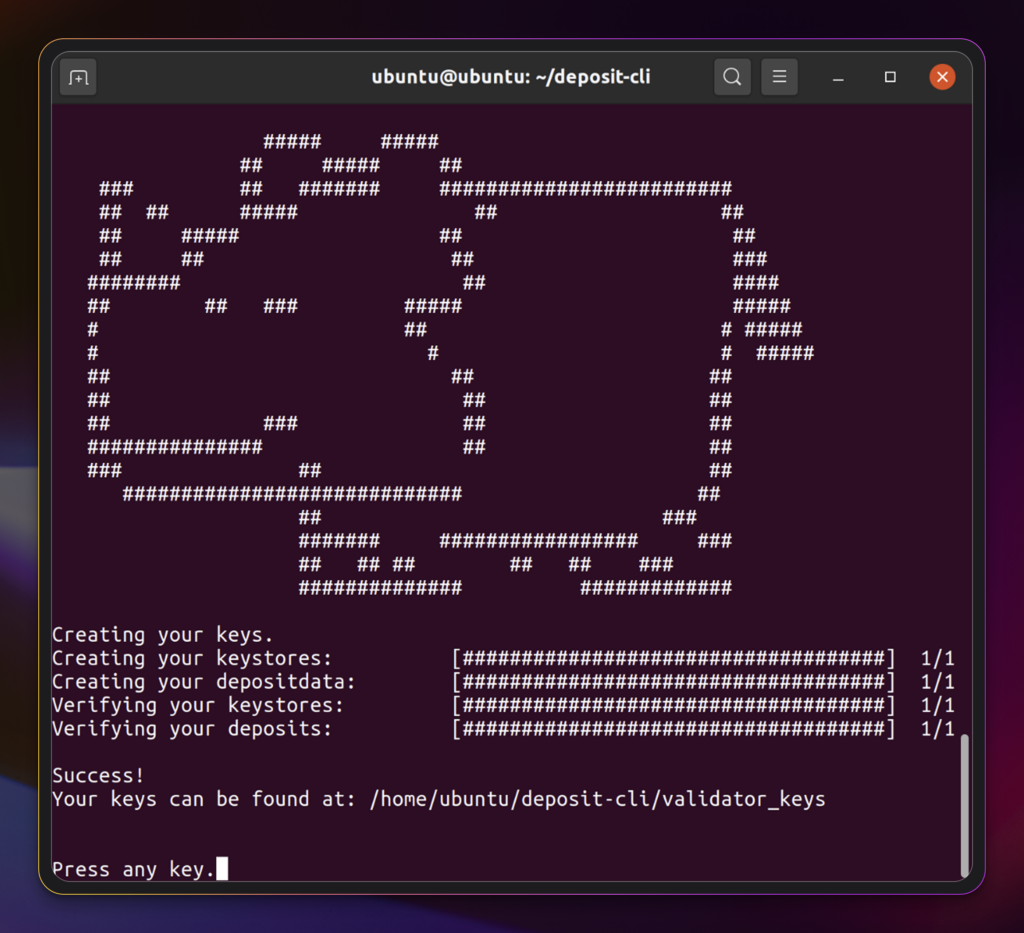This screenshot has height=933, width=1024.
Task: Click the 'Verifying your keystores:' label
Action: (198, 705)
